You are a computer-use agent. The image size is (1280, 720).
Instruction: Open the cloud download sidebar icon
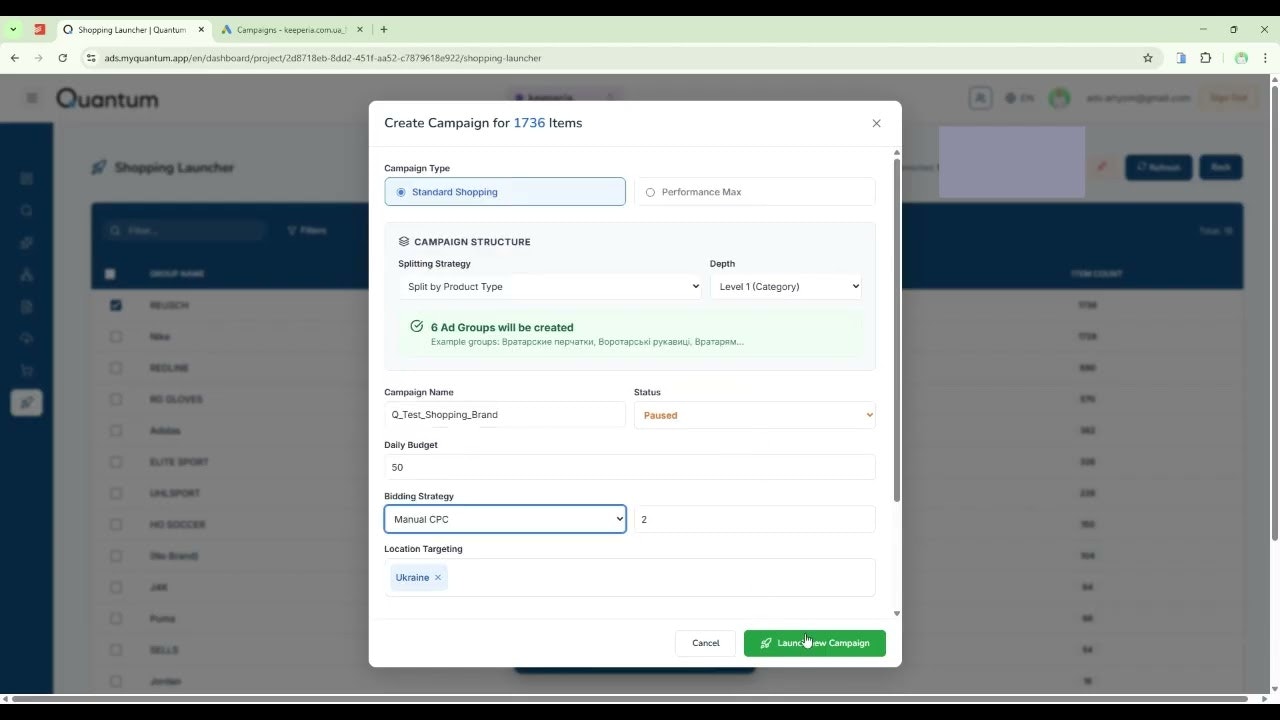click(x=27, y=338)
